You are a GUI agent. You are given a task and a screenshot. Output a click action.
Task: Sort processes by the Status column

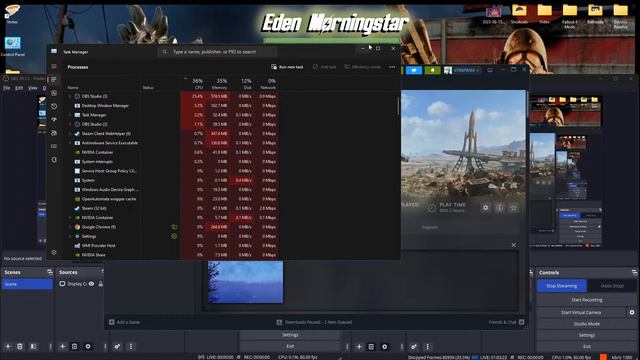point(148,87)
